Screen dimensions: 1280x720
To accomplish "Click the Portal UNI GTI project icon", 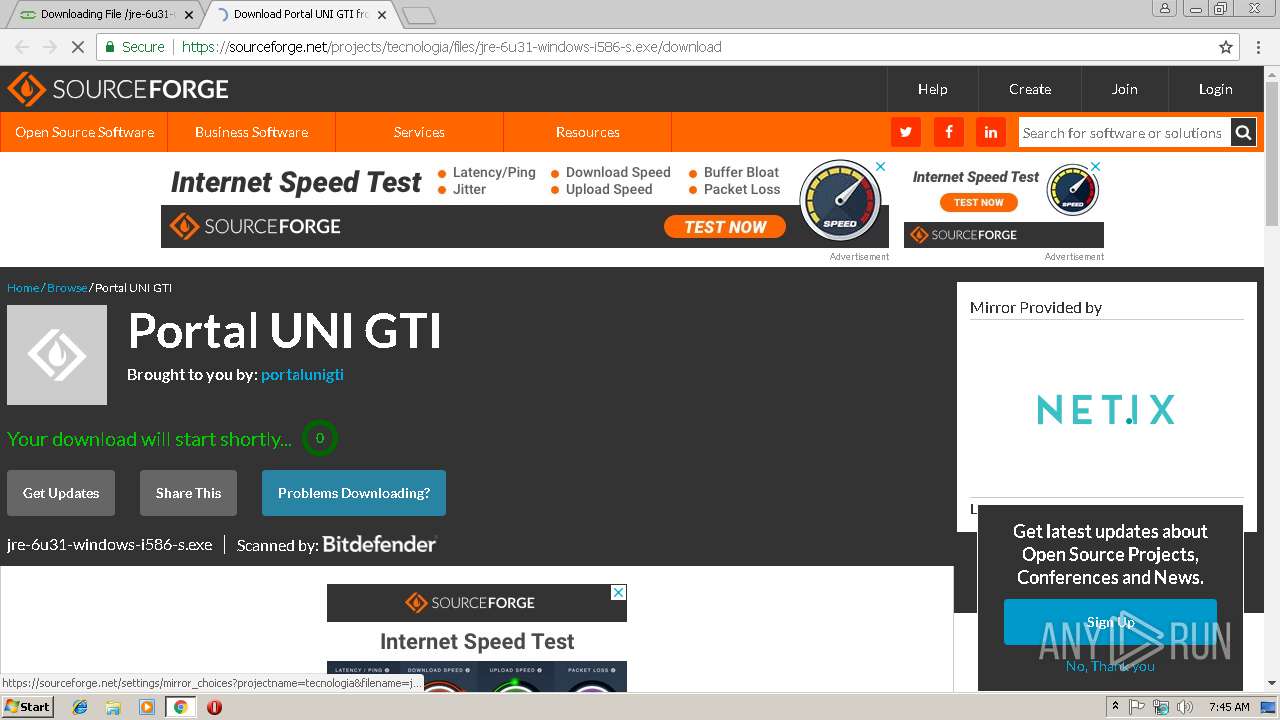I will 57,355.
